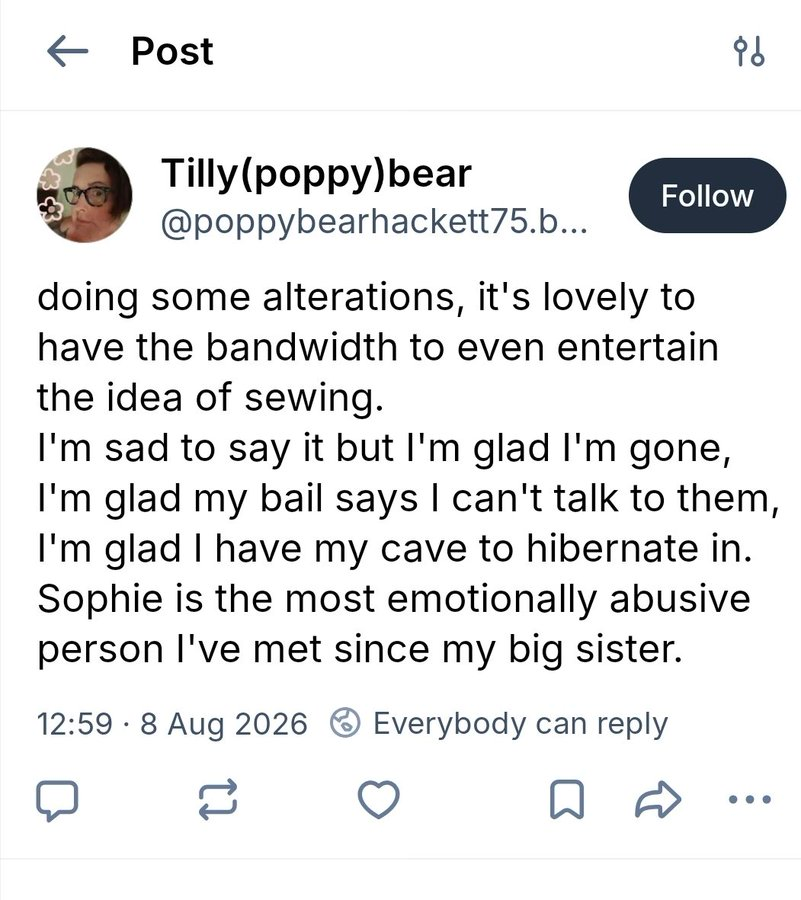Like the post with the heart icon

click(x=379, y=798)
